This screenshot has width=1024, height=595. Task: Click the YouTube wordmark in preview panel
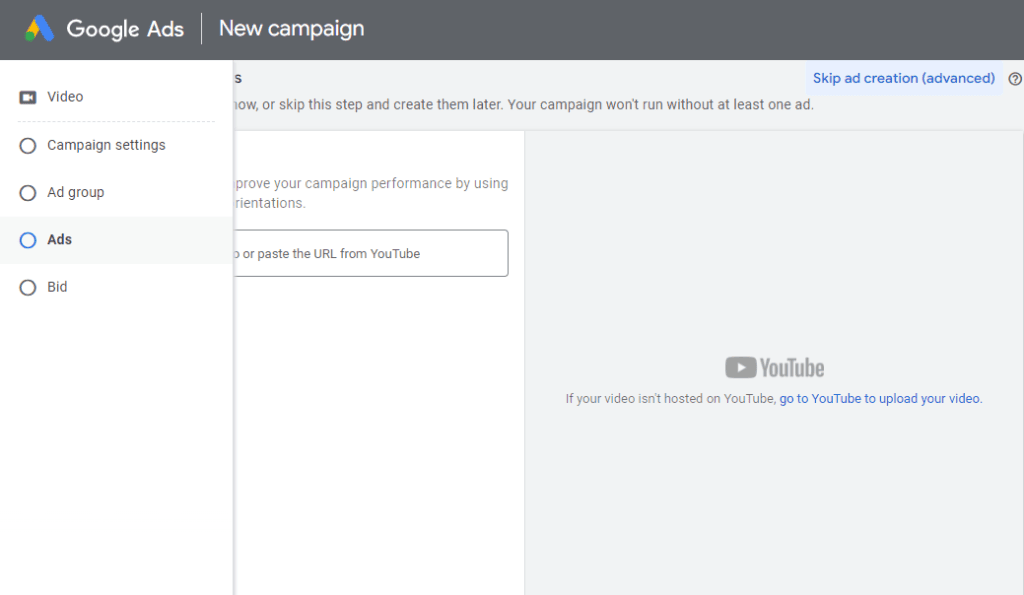coord(792,368)
